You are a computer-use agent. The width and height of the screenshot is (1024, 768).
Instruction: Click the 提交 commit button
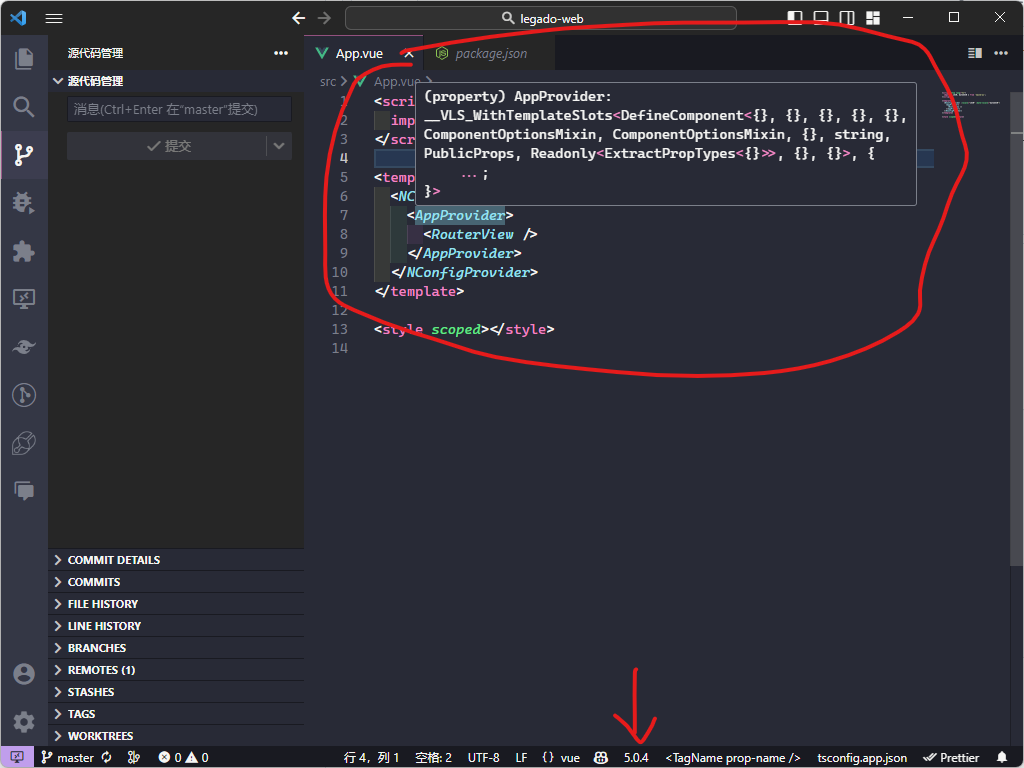[170, 146]
